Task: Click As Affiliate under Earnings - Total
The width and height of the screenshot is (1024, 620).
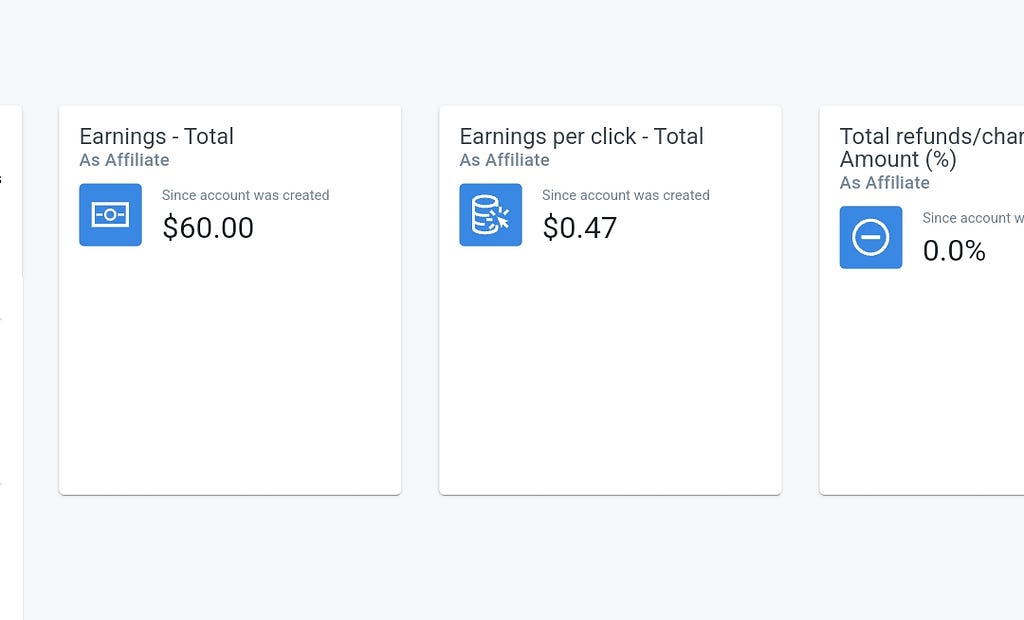Action: (124, 160)
